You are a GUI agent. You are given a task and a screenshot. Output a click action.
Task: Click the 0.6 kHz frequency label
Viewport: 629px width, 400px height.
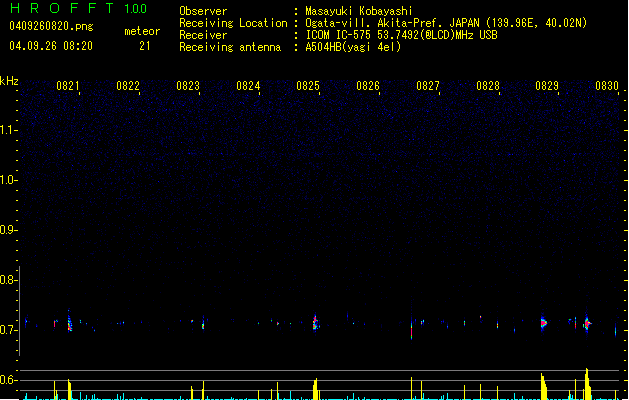point(8,380)
